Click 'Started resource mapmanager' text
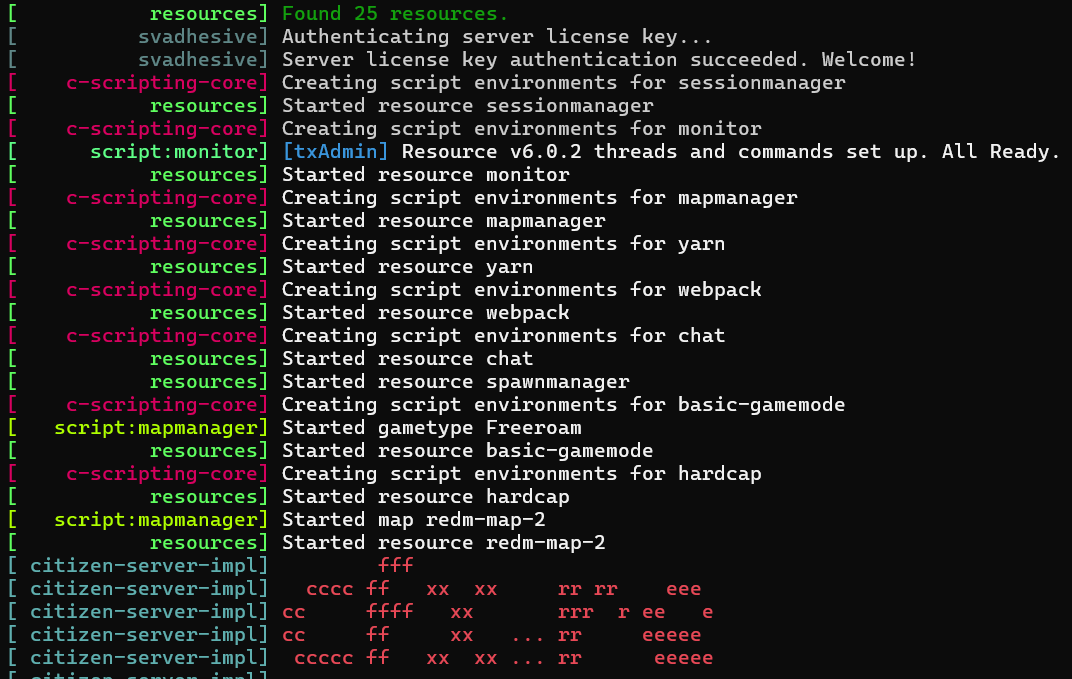The height and width of the screenshot is (679, 1072). click(444, 221)
